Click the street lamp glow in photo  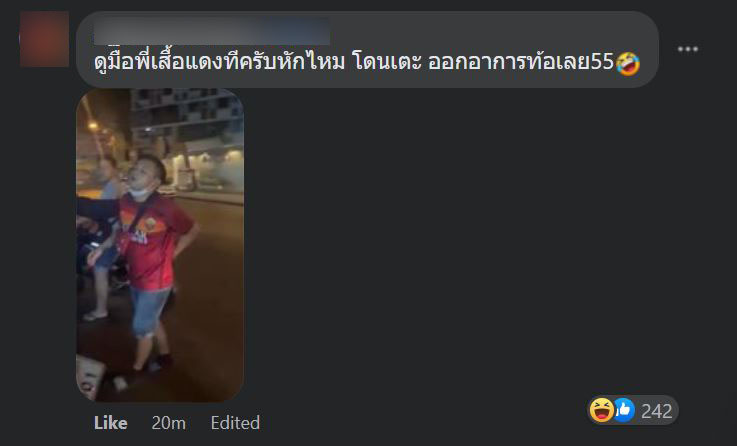tap(93, 126)
